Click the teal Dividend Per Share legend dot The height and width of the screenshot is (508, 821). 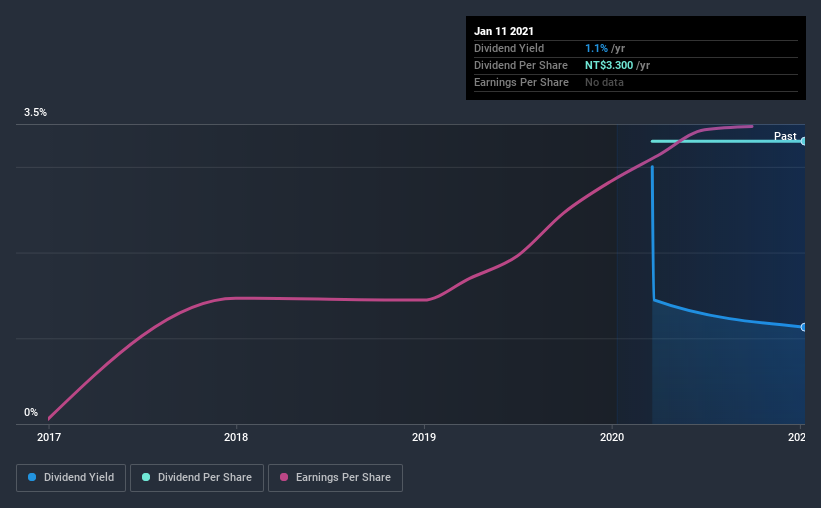pyautogui.click(x=146, y=477)
